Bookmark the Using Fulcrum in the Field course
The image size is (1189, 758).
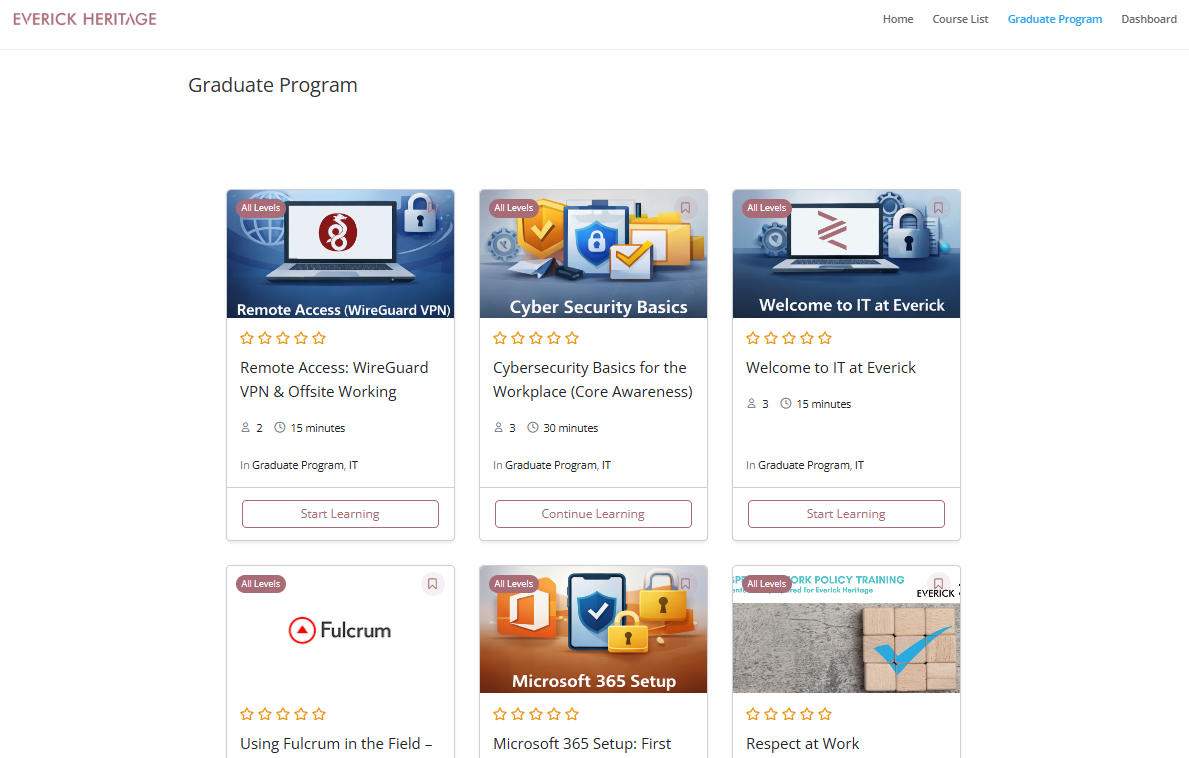[x=432, y=584]
